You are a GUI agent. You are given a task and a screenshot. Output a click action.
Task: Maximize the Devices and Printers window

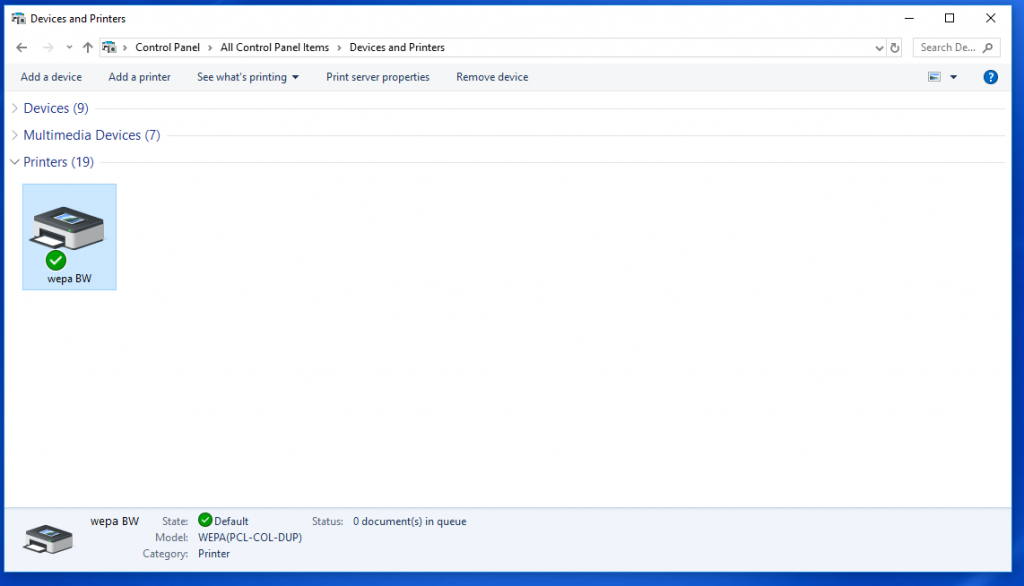(x=950, y=18)
